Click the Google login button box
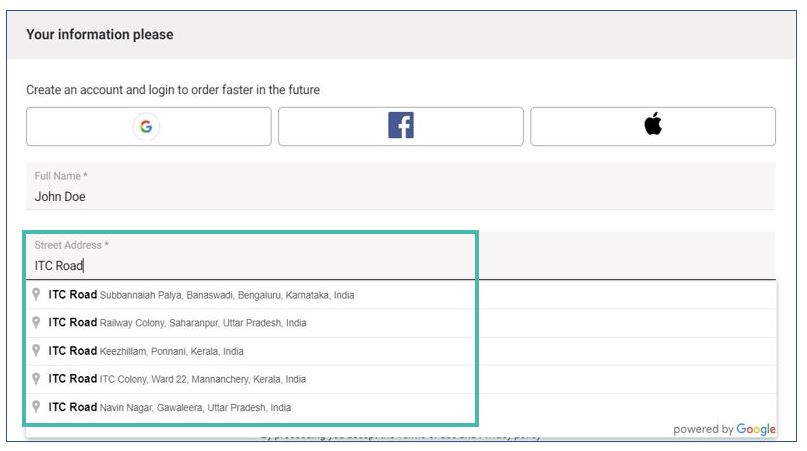The width and height of the screenshot is (807, 451). coord(149,127)
